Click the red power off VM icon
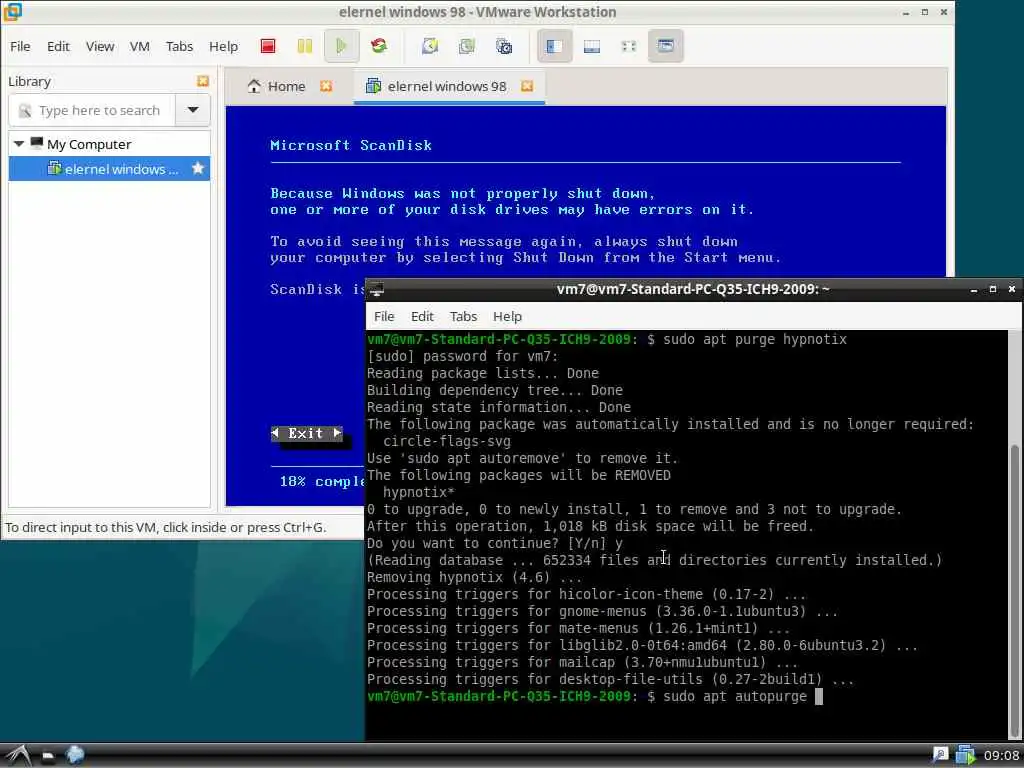Viewport: 1024px width, 768px height. [268, 46]
